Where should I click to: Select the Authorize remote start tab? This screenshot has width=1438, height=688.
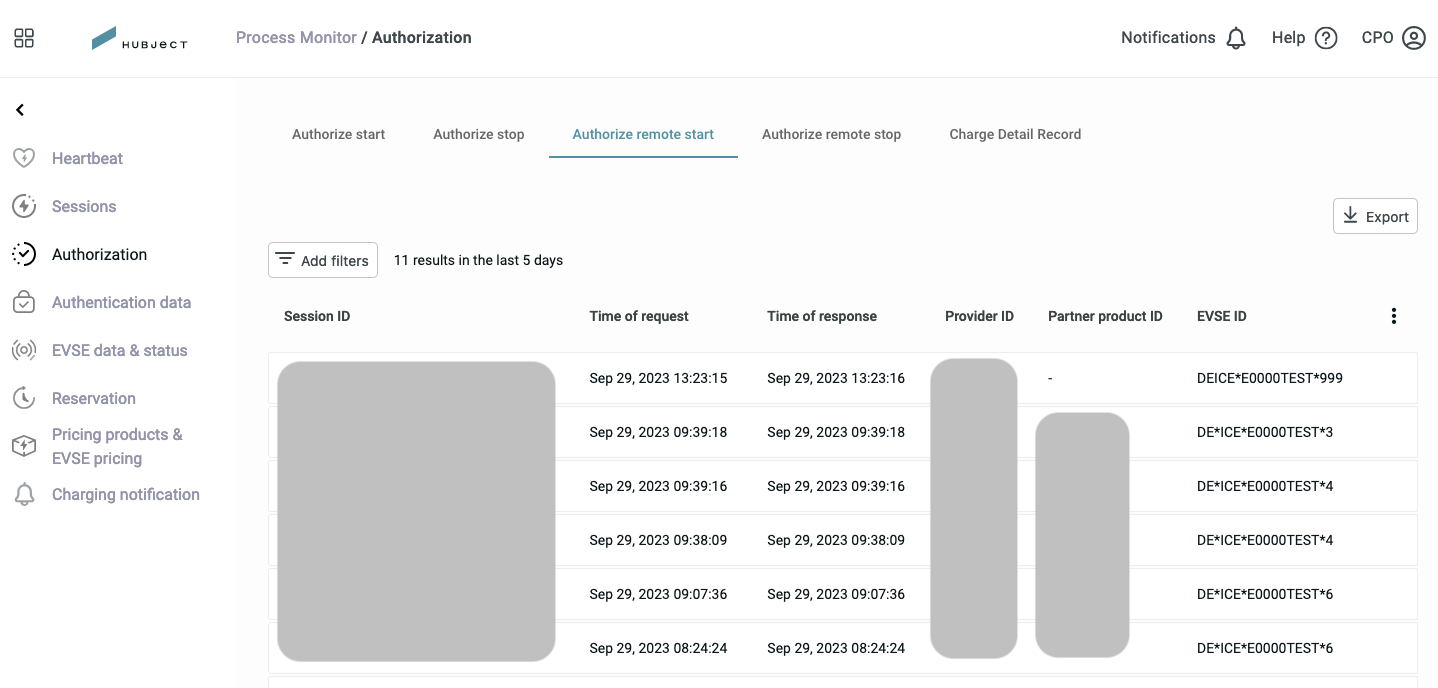643,134
